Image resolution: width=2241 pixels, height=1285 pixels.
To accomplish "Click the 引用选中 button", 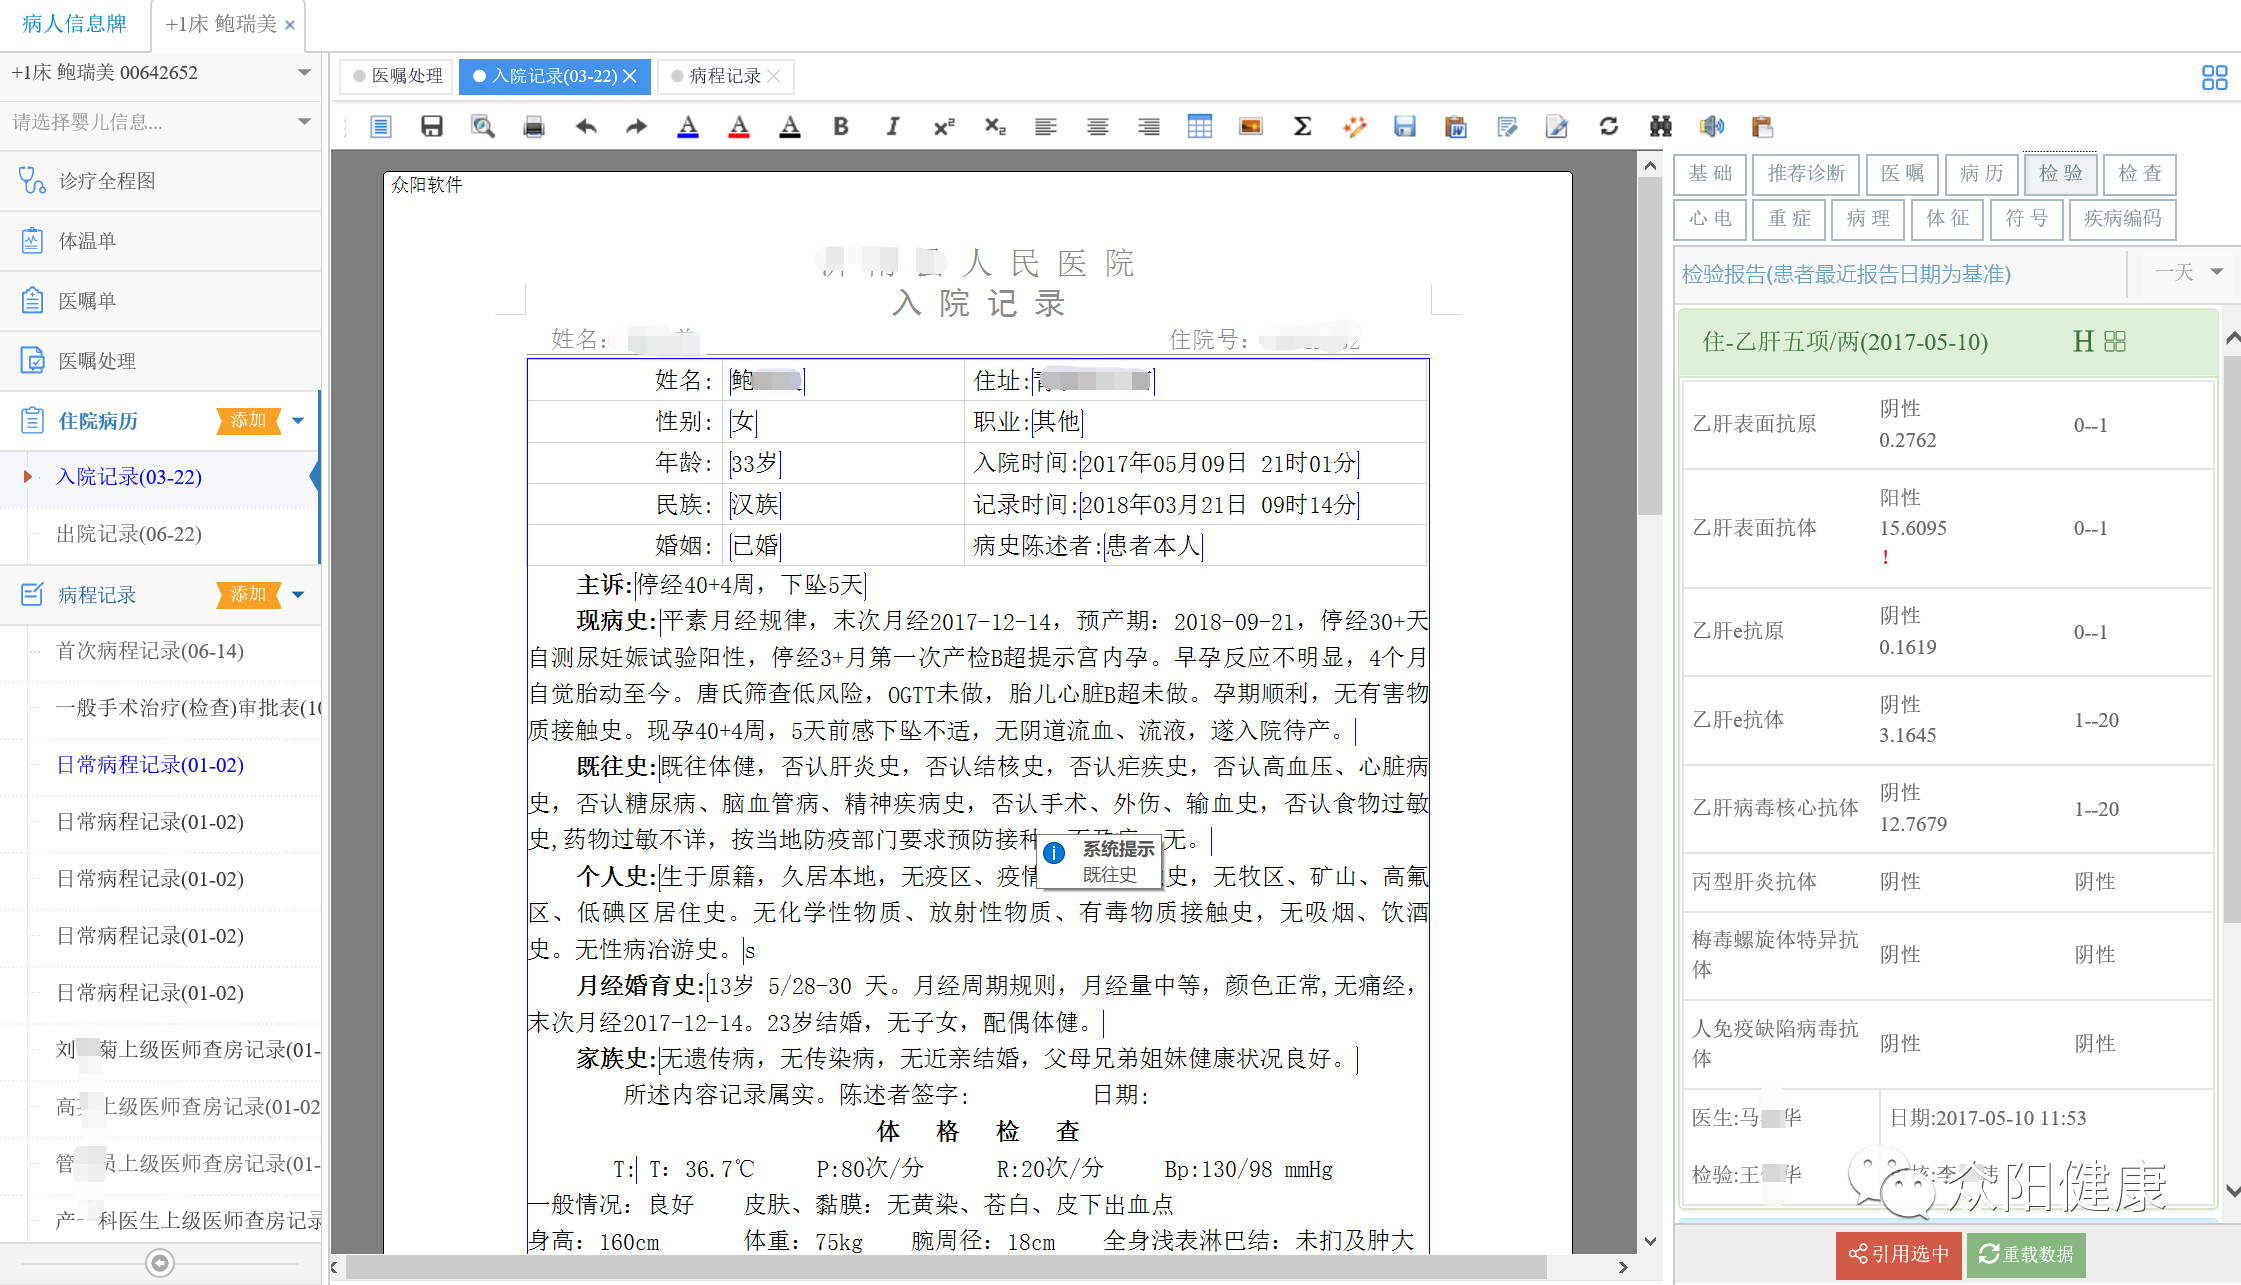I will click(1898, 1254).
